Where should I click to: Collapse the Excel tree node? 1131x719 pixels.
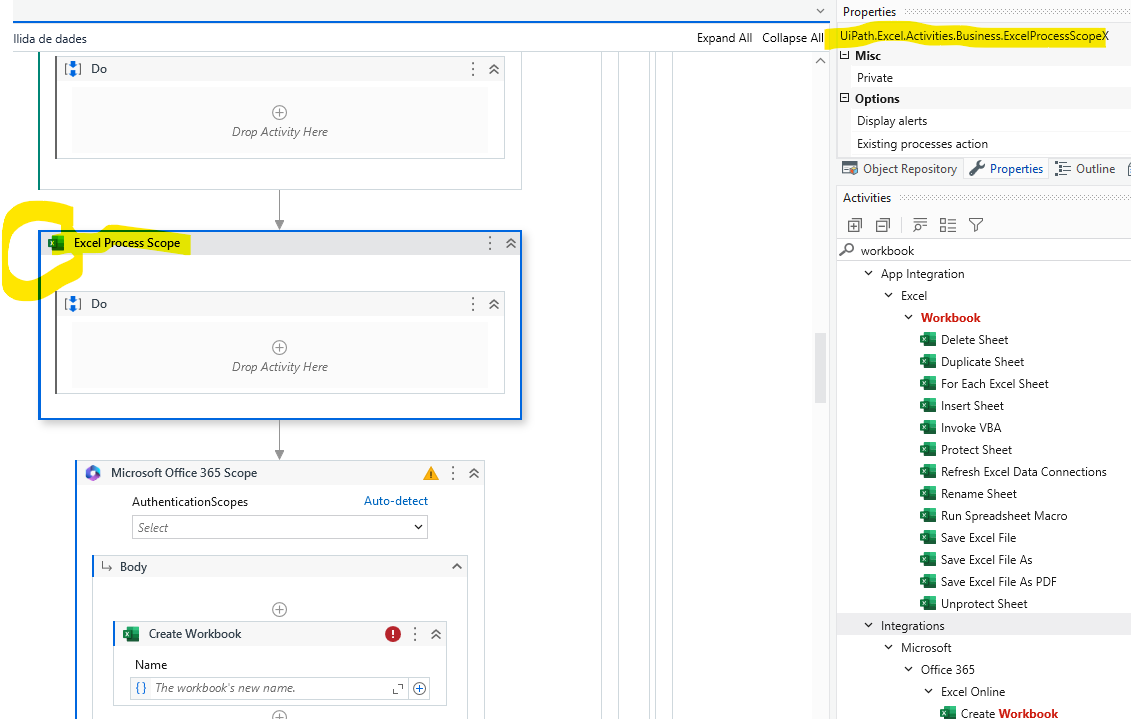click(889, 296)
